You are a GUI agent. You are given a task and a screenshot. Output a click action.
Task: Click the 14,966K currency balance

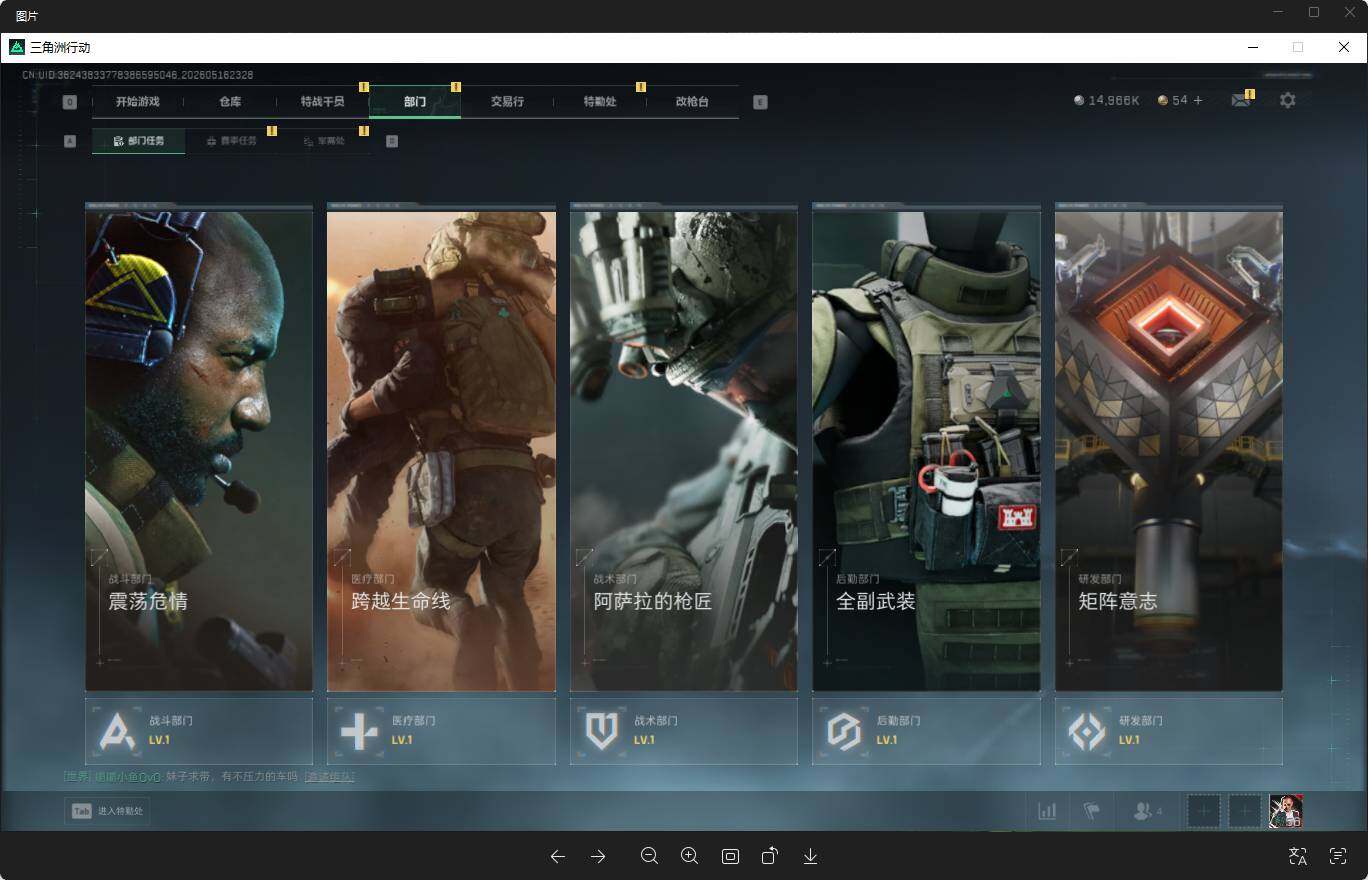1114,101
